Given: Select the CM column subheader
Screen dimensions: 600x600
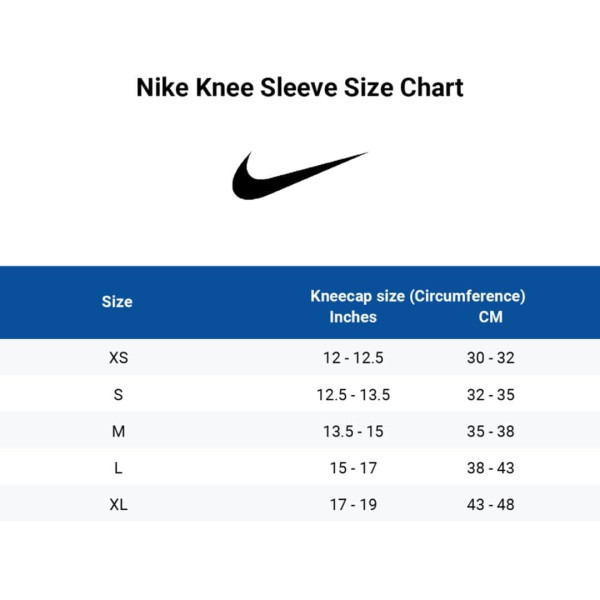Looking at the screenshot, I should tap(490, 317).
